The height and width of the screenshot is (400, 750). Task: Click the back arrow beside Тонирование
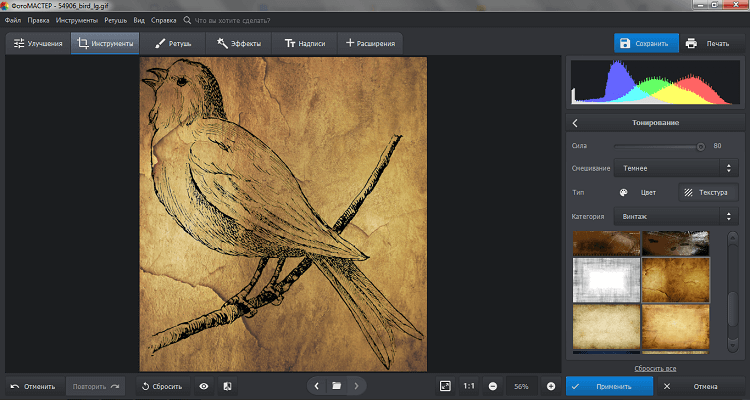pyautogui.click(x=576, y=123)
